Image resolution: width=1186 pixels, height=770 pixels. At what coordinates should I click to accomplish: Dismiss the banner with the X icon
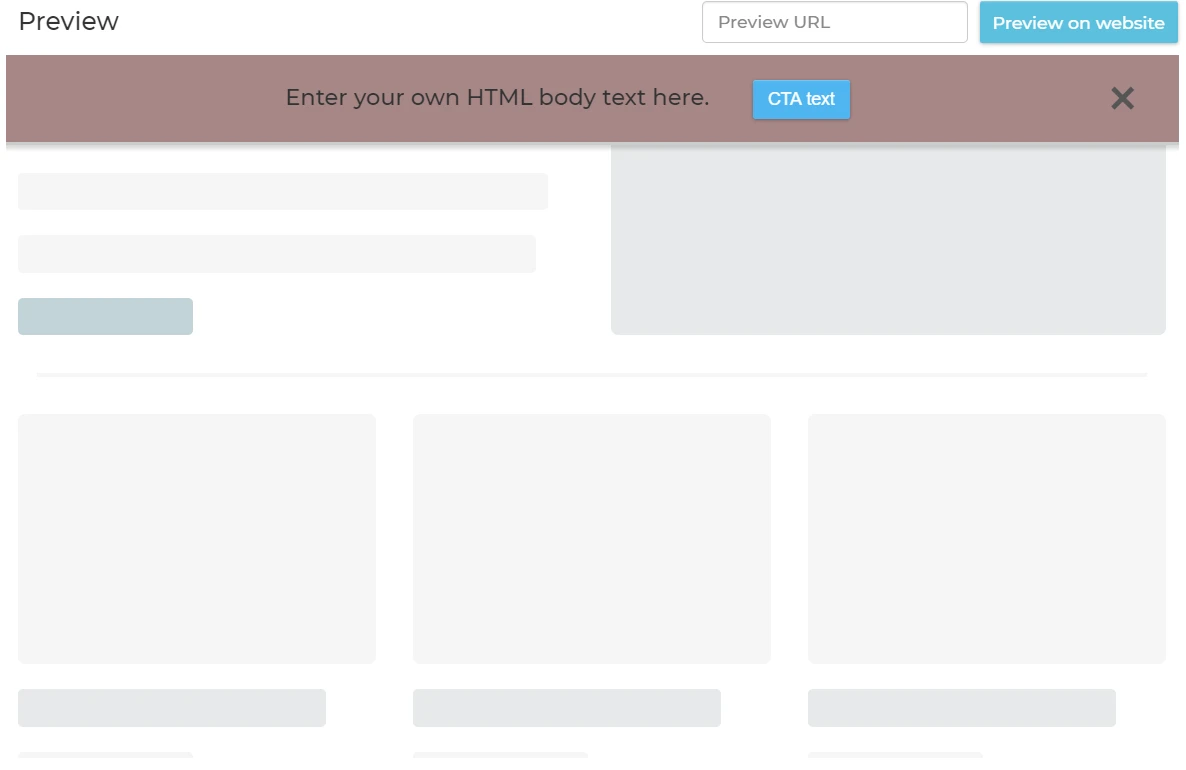(1122, 98)
